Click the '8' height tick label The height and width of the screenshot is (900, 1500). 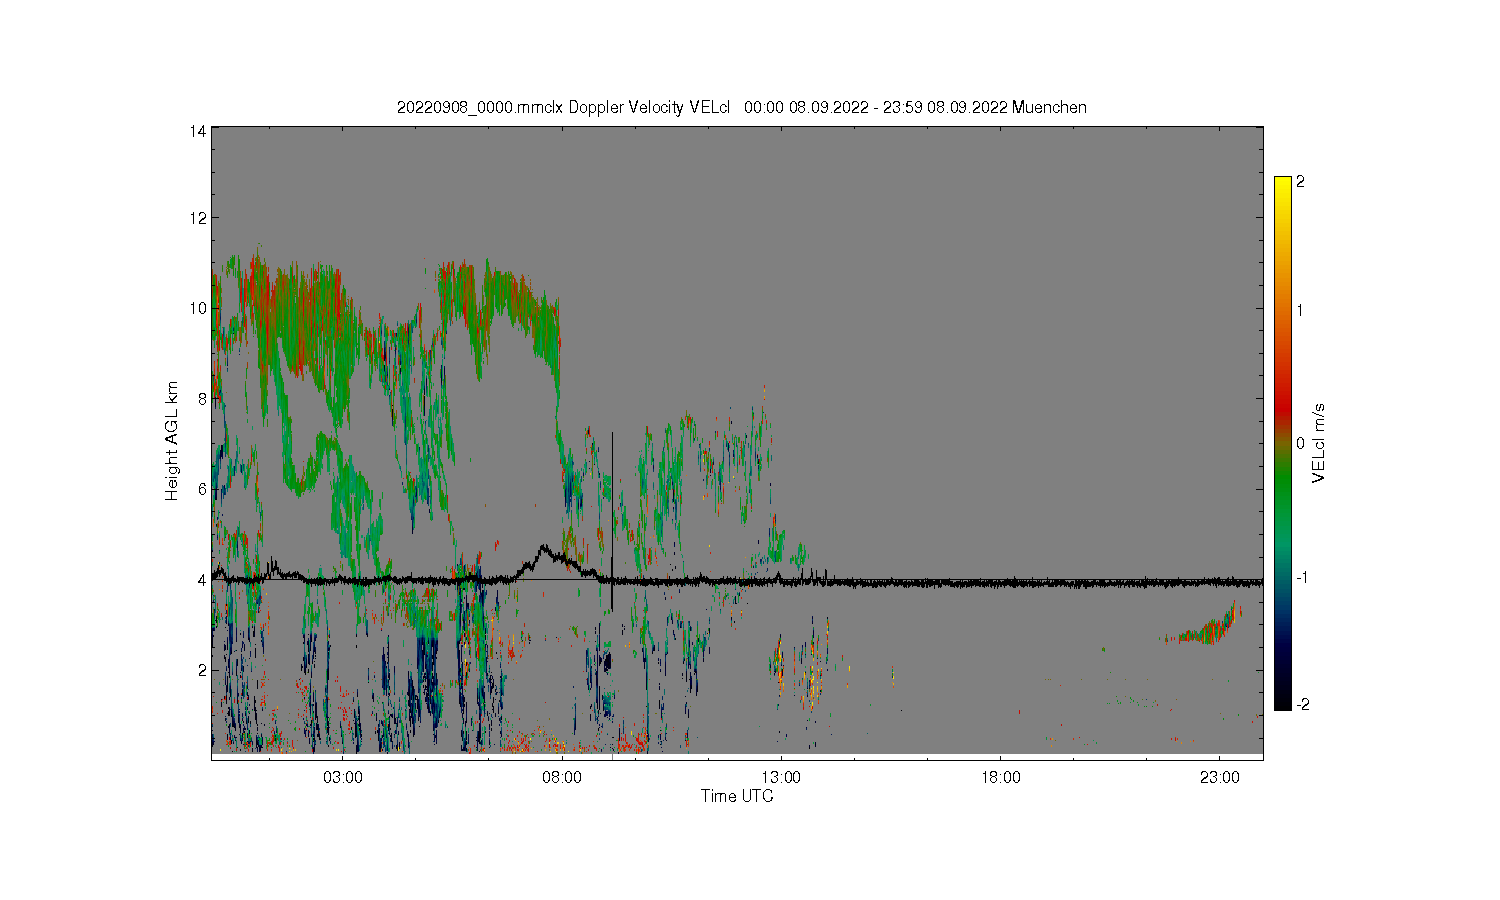coord(202,398)
